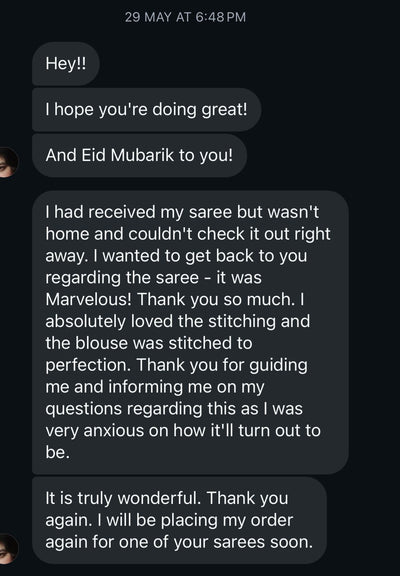Click "again. I will be placing my order" line
Image resolution: width=400 pixels, height=576 pixels.
[169, 520]
